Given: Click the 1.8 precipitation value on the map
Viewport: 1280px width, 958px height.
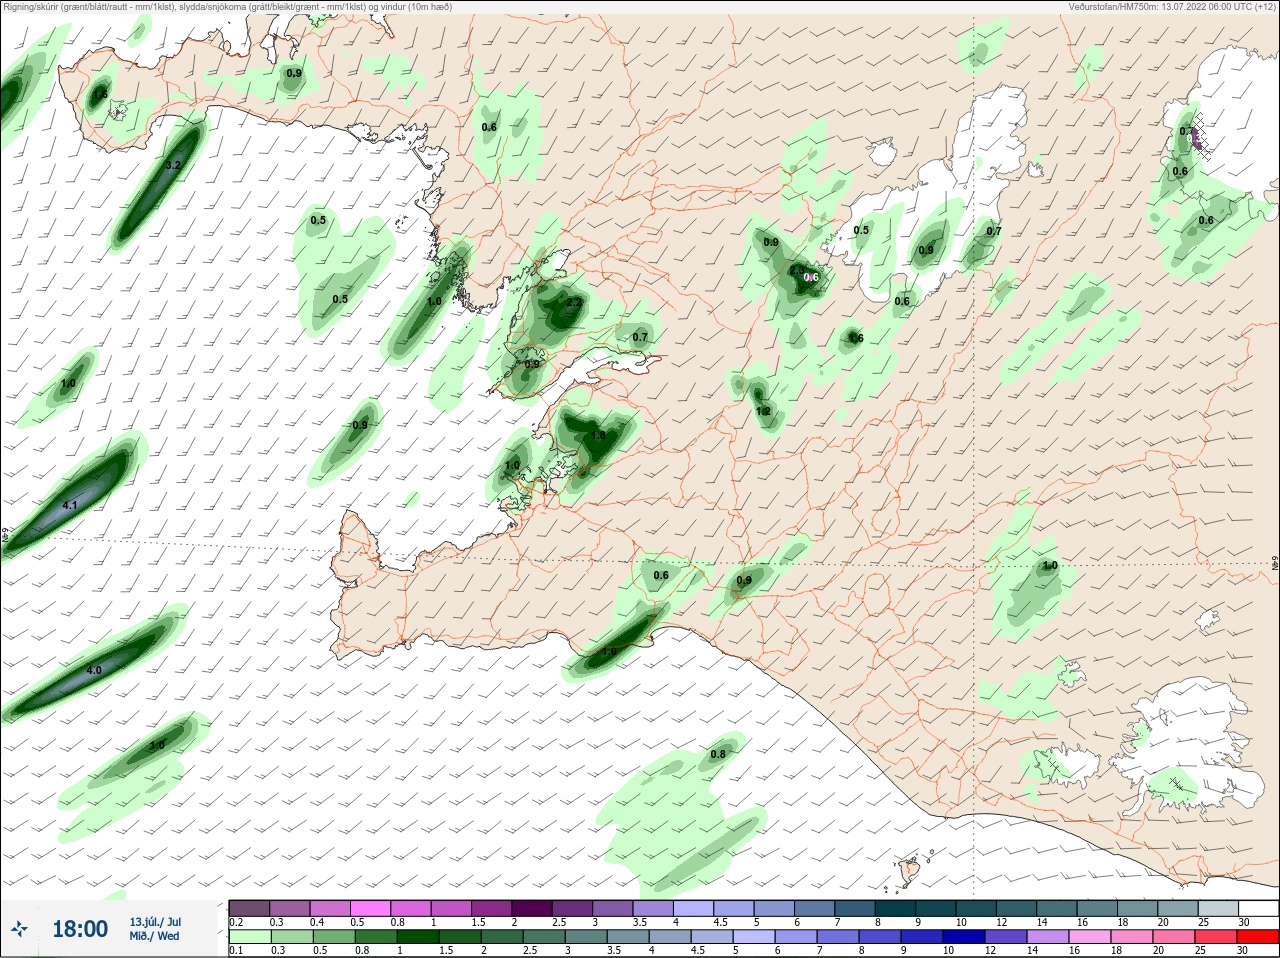Looking at the screenshot, I should [599, 436].
